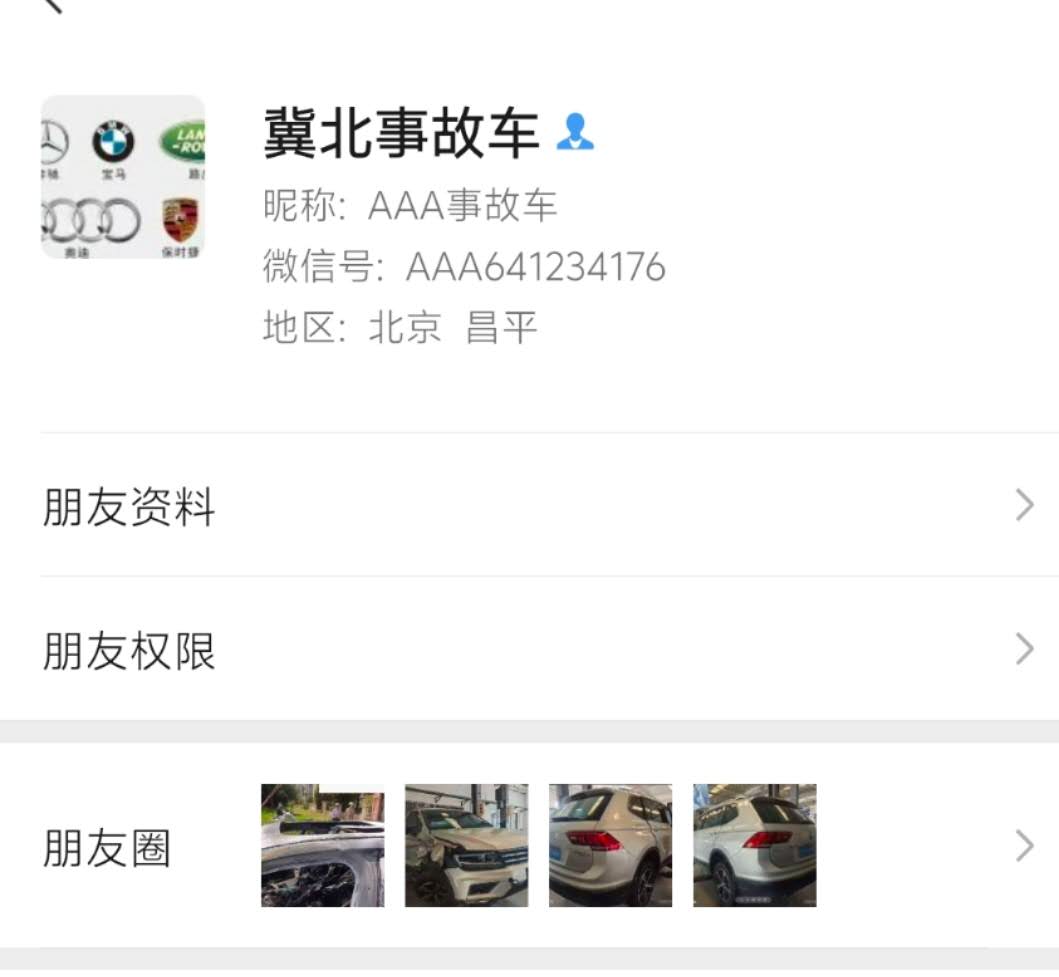
Task: View the burnt car Moments thumbnail
Action: tap(323, 845)
